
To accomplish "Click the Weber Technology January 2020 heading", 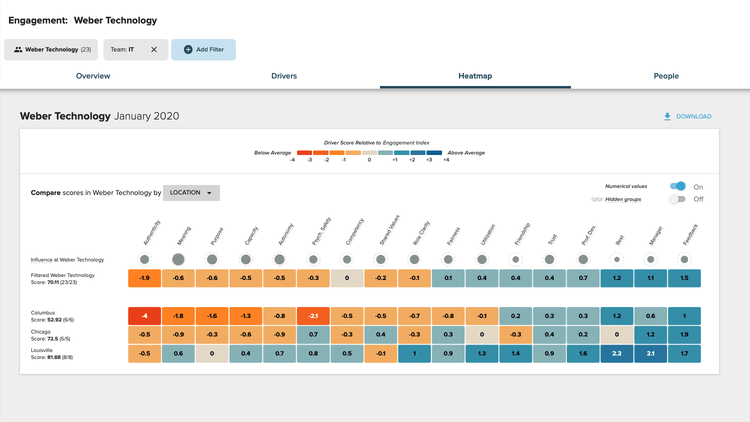I will pos(99,116).
